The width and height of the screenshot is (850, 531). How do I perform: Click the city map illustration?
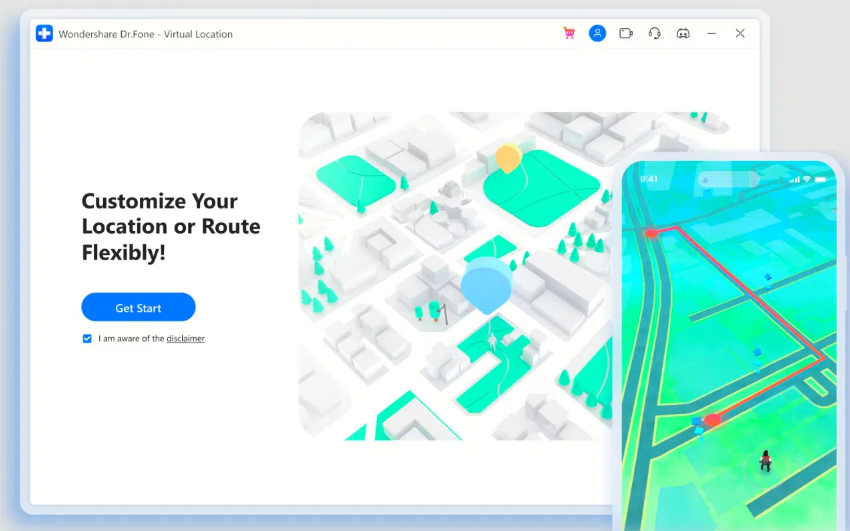[455, 276]
